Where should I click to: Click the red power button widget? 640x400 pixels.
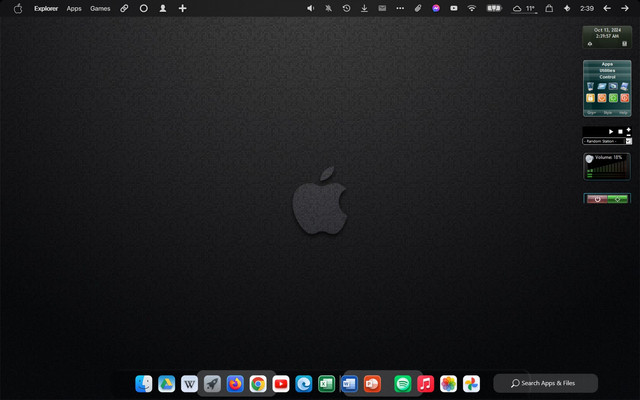tap(597, 199)
